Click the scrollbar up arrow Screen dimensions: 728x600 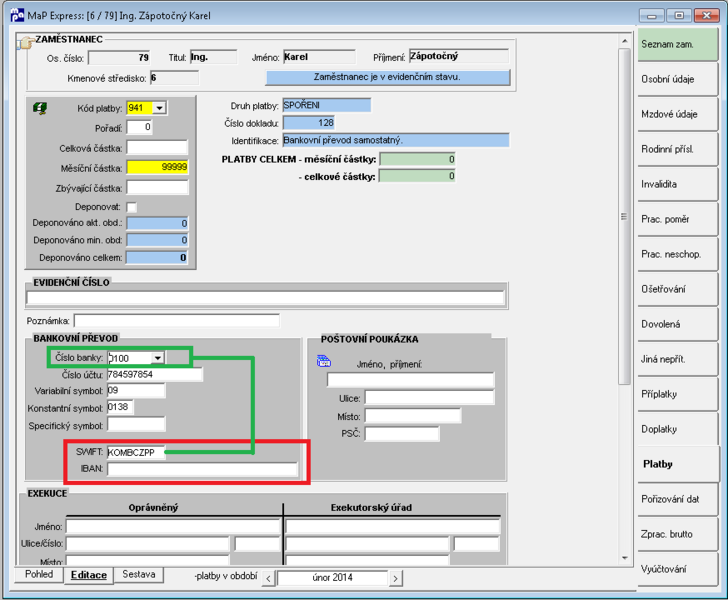coord(624,41)
